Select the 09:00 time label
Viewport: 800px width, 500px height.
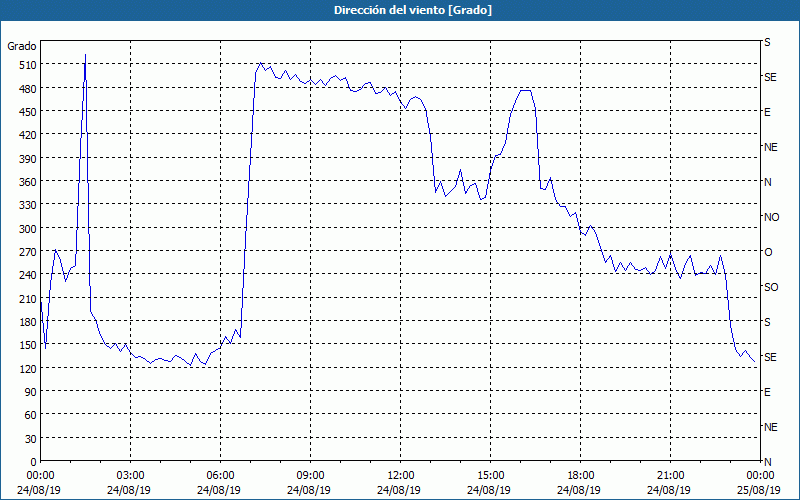[x=310, y=476]
